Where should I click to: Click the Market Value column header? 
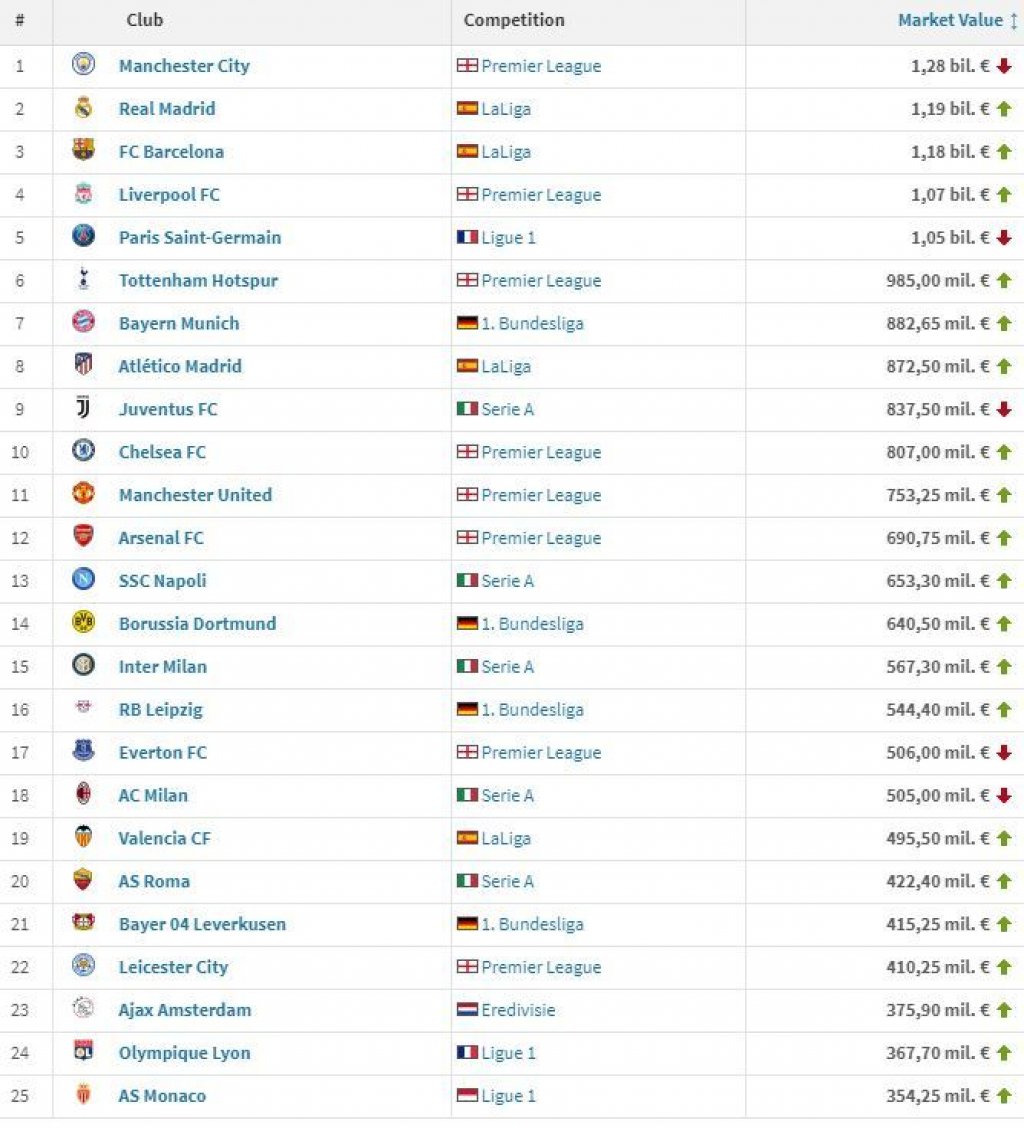pyautogui.click(x=950, y=20)
